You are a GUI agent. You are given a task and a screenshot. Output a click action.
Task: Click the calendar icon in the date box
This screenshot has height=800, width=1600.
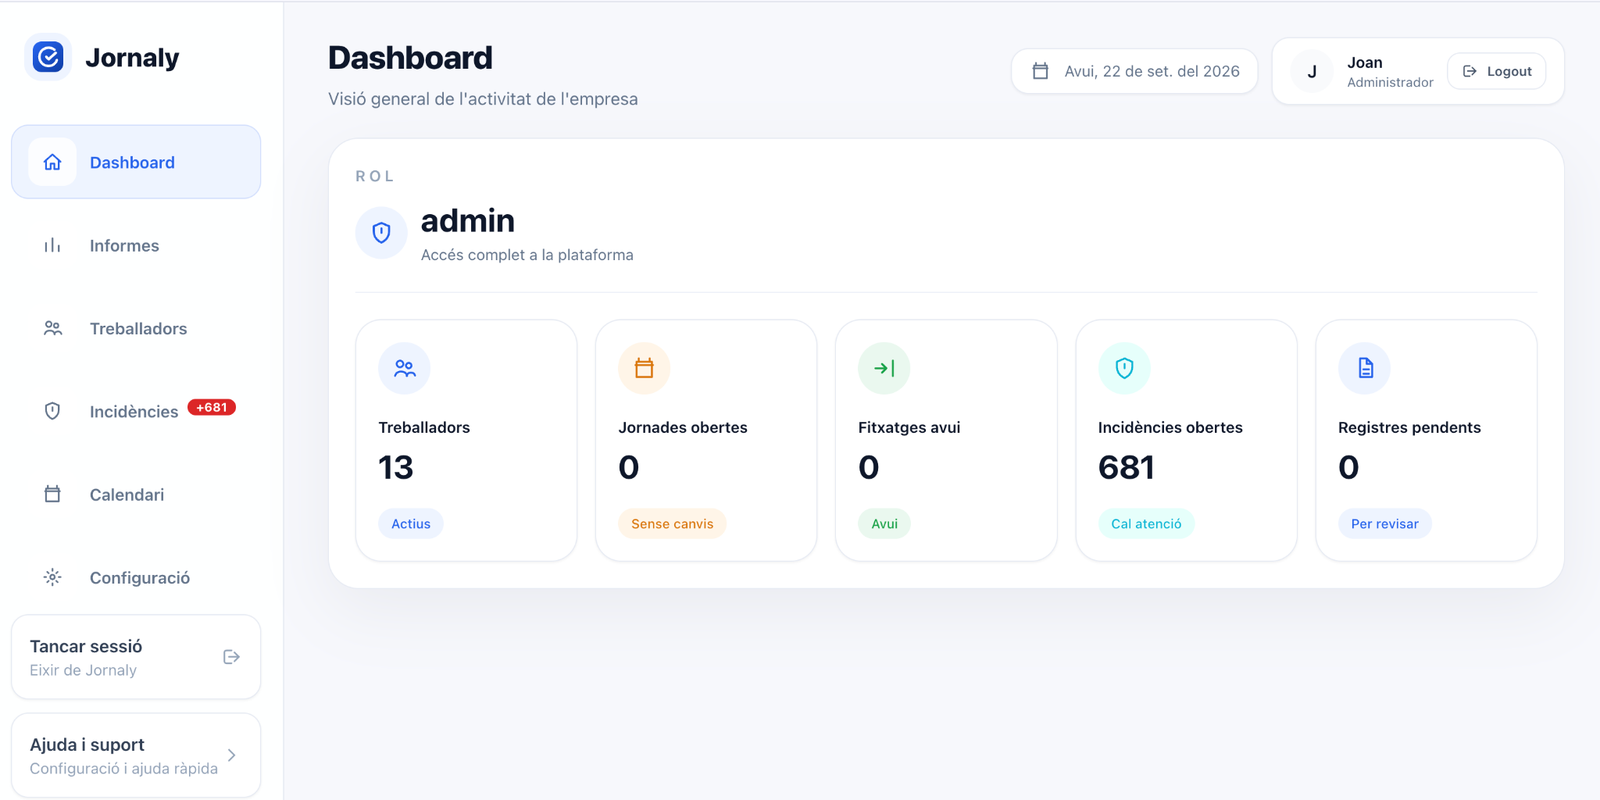pyautogui.click(x=1040, y=71)
